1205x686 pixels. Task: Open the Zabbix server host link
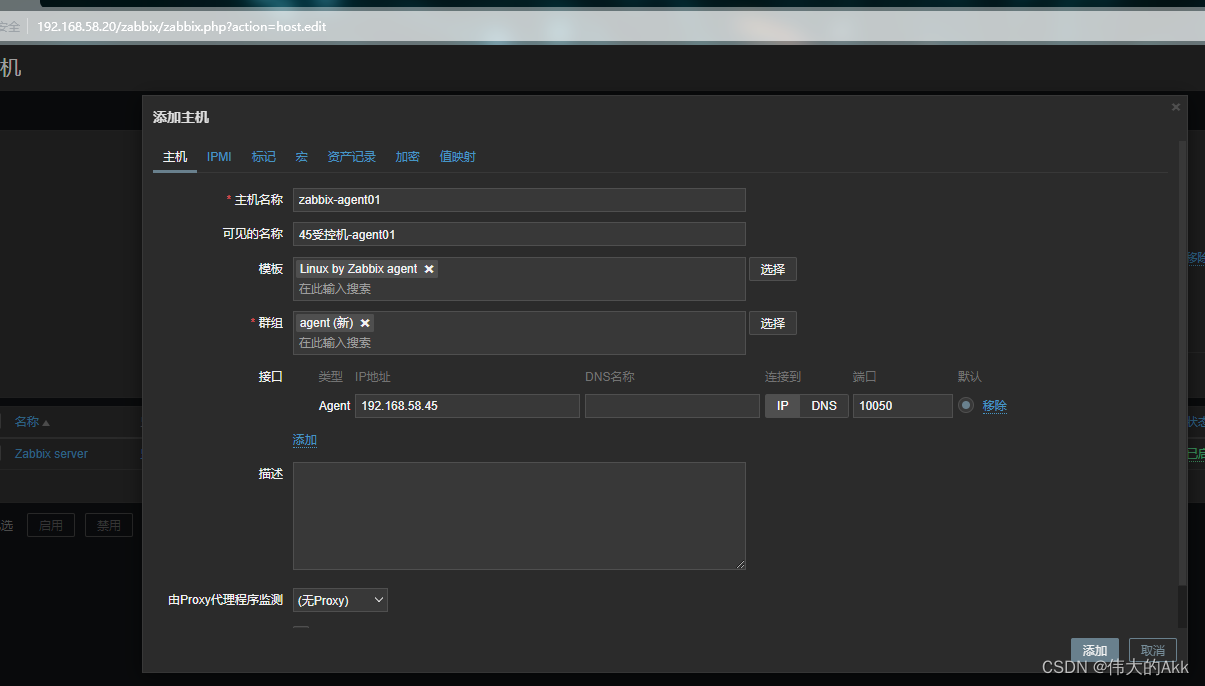click(x=51, y=454)
